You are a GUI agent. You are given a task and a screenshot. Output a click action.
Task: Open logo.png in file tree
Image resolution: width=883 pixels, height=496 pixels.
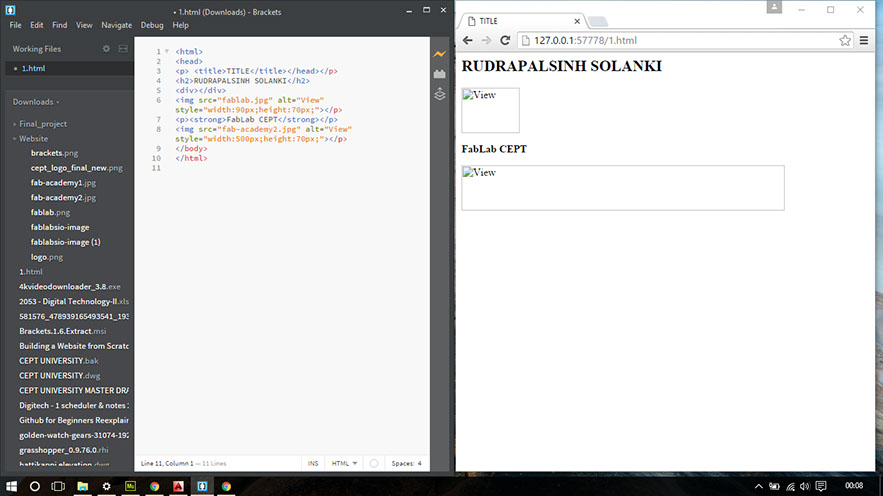pyautogui.click(x=47, y=257)
